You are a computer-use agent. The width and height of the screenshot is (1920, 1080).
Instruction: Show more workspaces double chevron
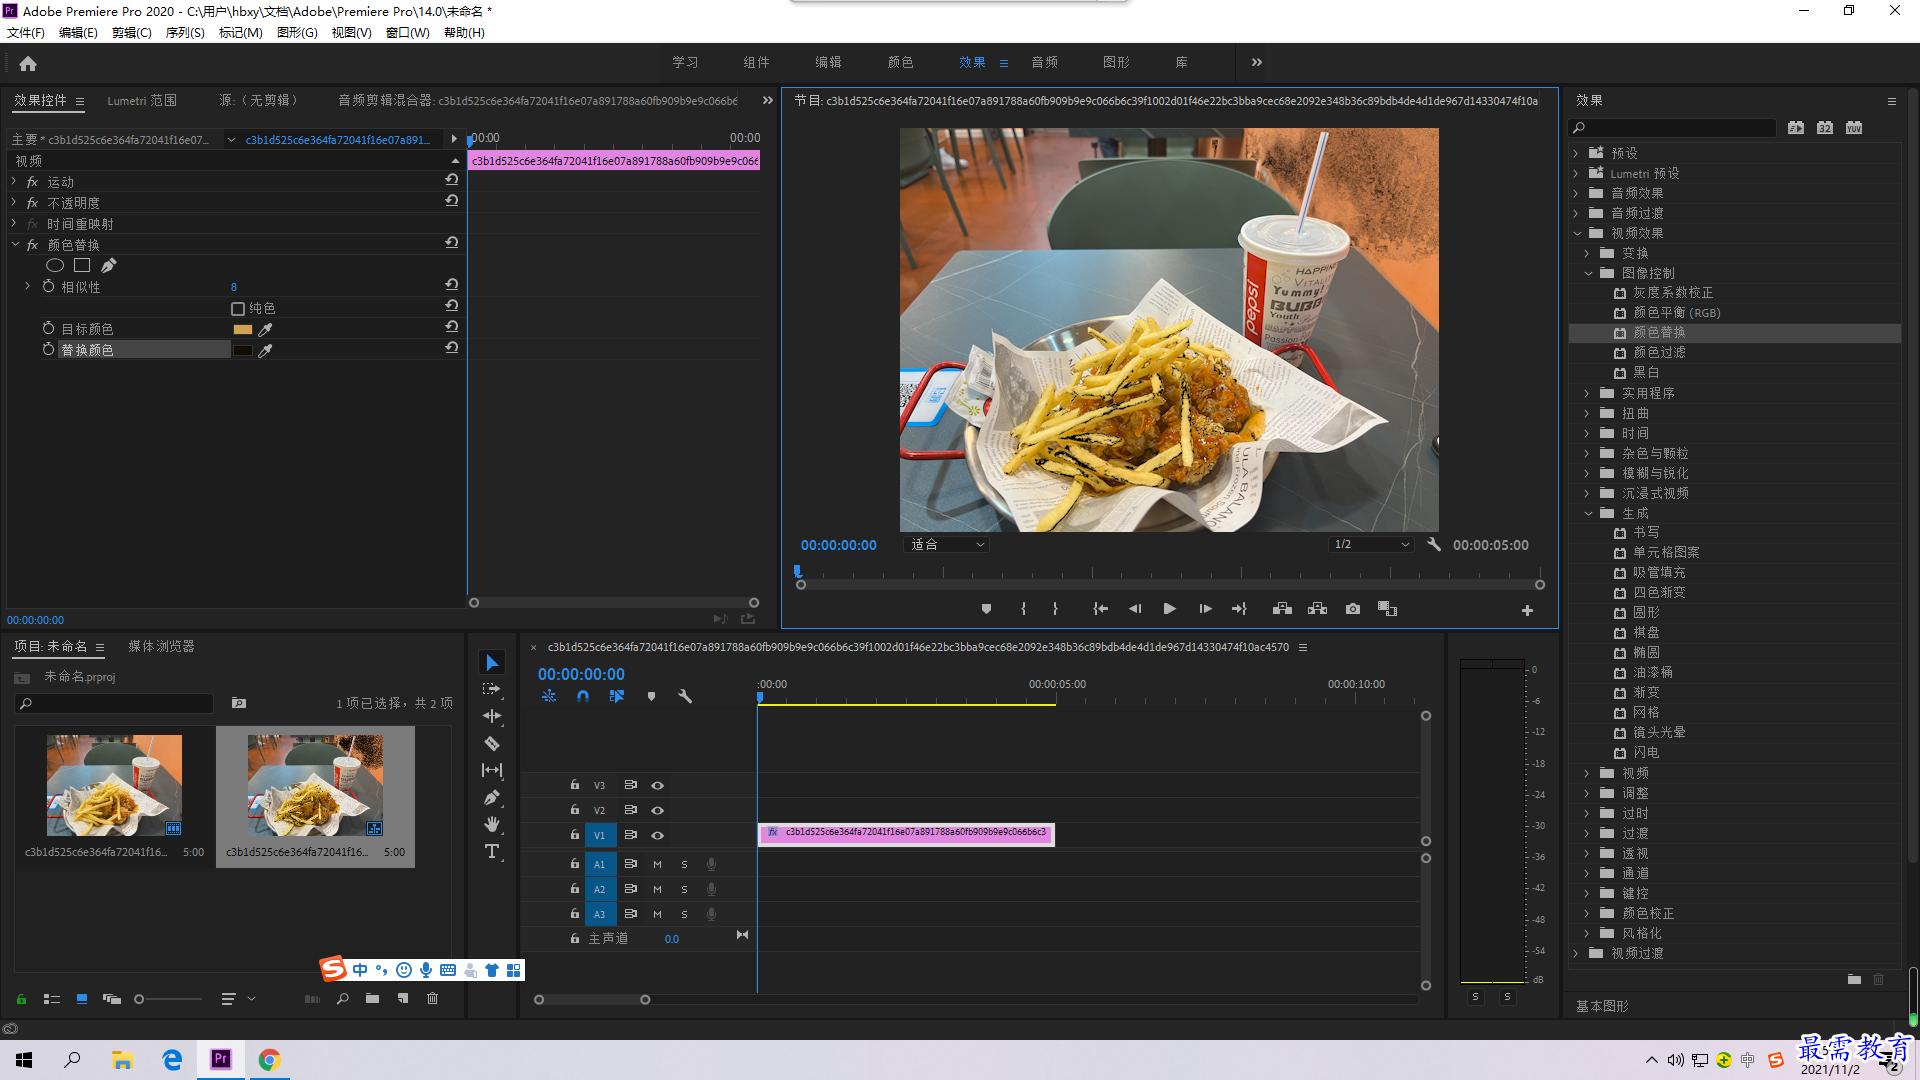(1257, 62)
